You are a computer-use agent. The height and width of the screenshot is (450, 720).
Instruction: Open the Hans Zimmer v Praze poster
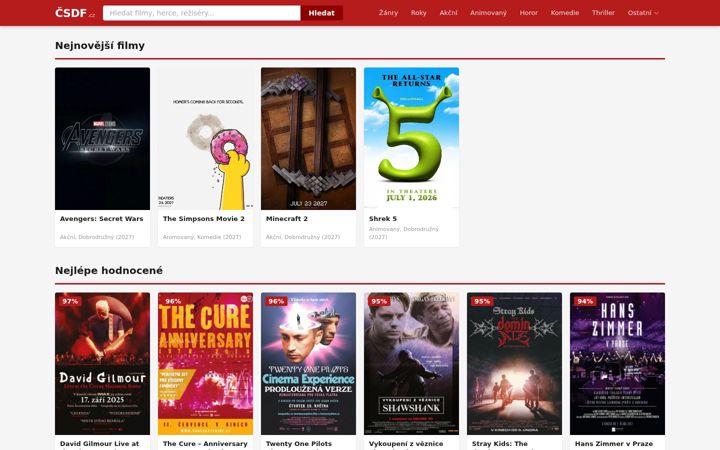click(x=618, y=364)
